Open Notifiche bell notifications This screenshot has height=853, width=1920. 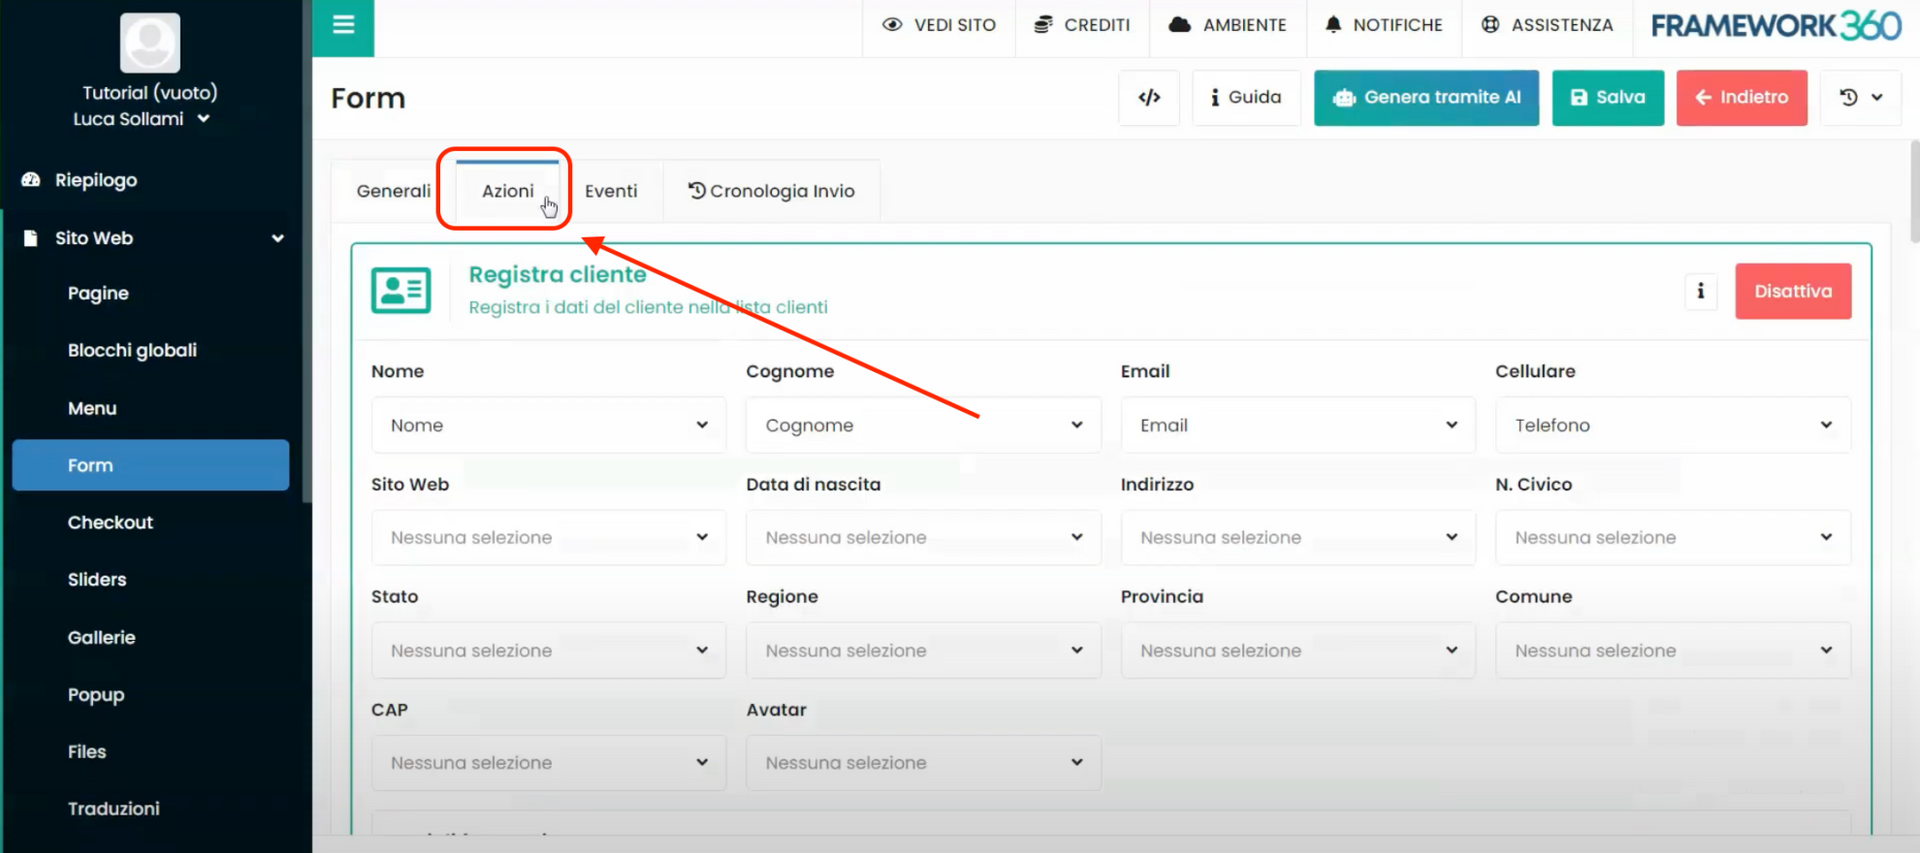tap(1384, 26)
